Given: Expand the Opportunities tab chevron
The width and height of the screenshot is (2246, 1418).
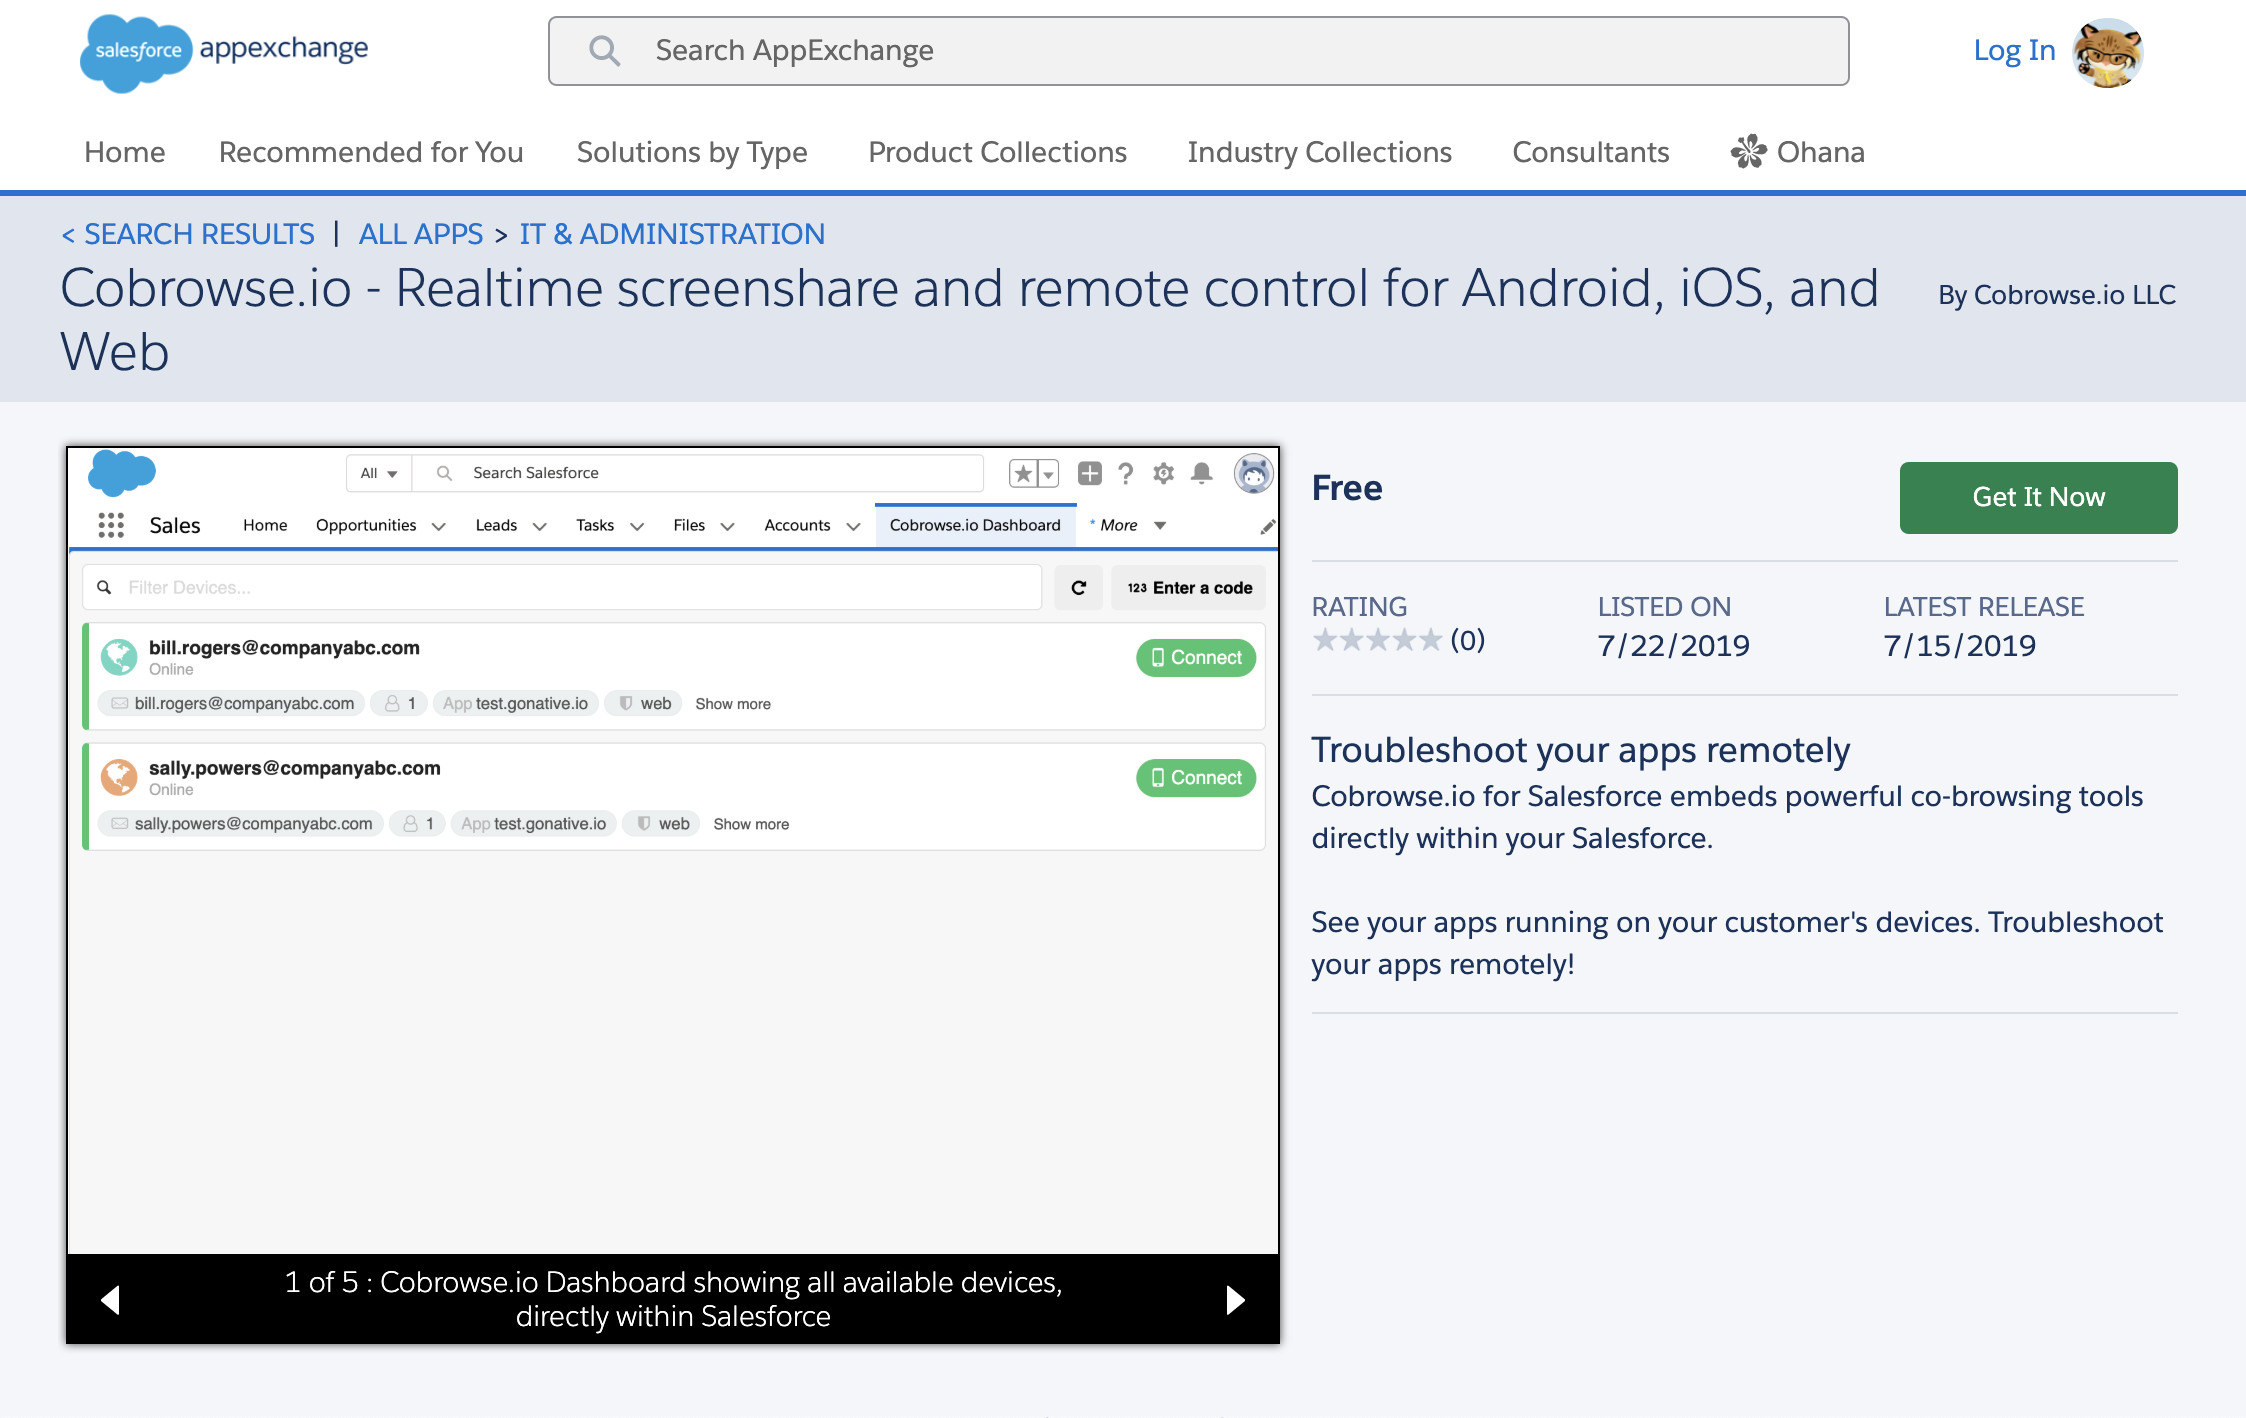Looking at the screenshot, I should (x=438, y=526).
